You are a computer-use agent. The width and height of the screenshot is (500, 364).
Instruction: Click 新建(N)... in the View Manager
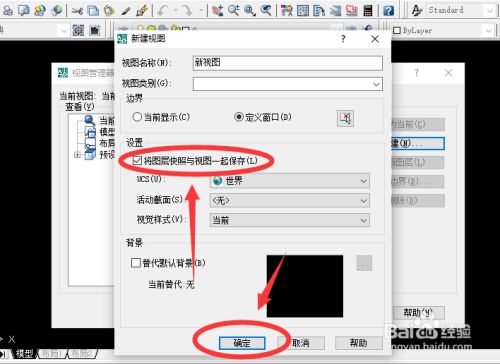click(417, 144)
